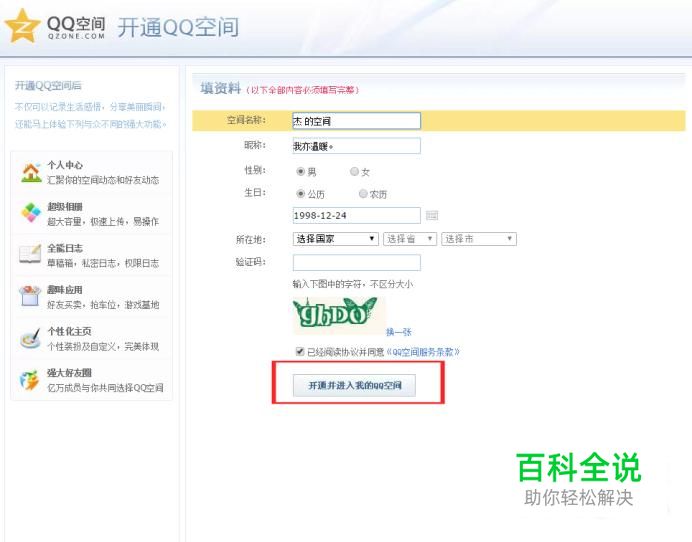Click the 超大容量，极速上传，易操作 description
This screenshot has width=692, height=542.
pos(103,222)
